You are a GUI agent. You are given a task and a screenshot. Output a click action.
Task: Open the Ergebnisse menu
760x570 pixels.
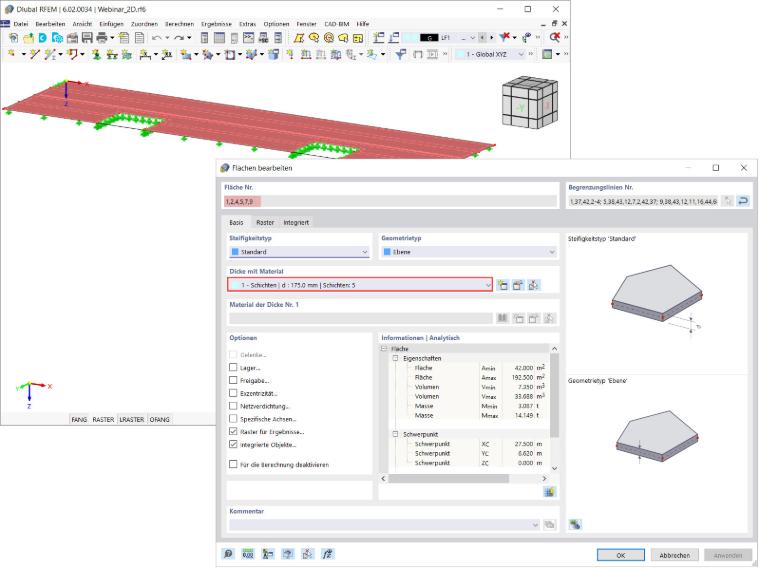(217, 24)
